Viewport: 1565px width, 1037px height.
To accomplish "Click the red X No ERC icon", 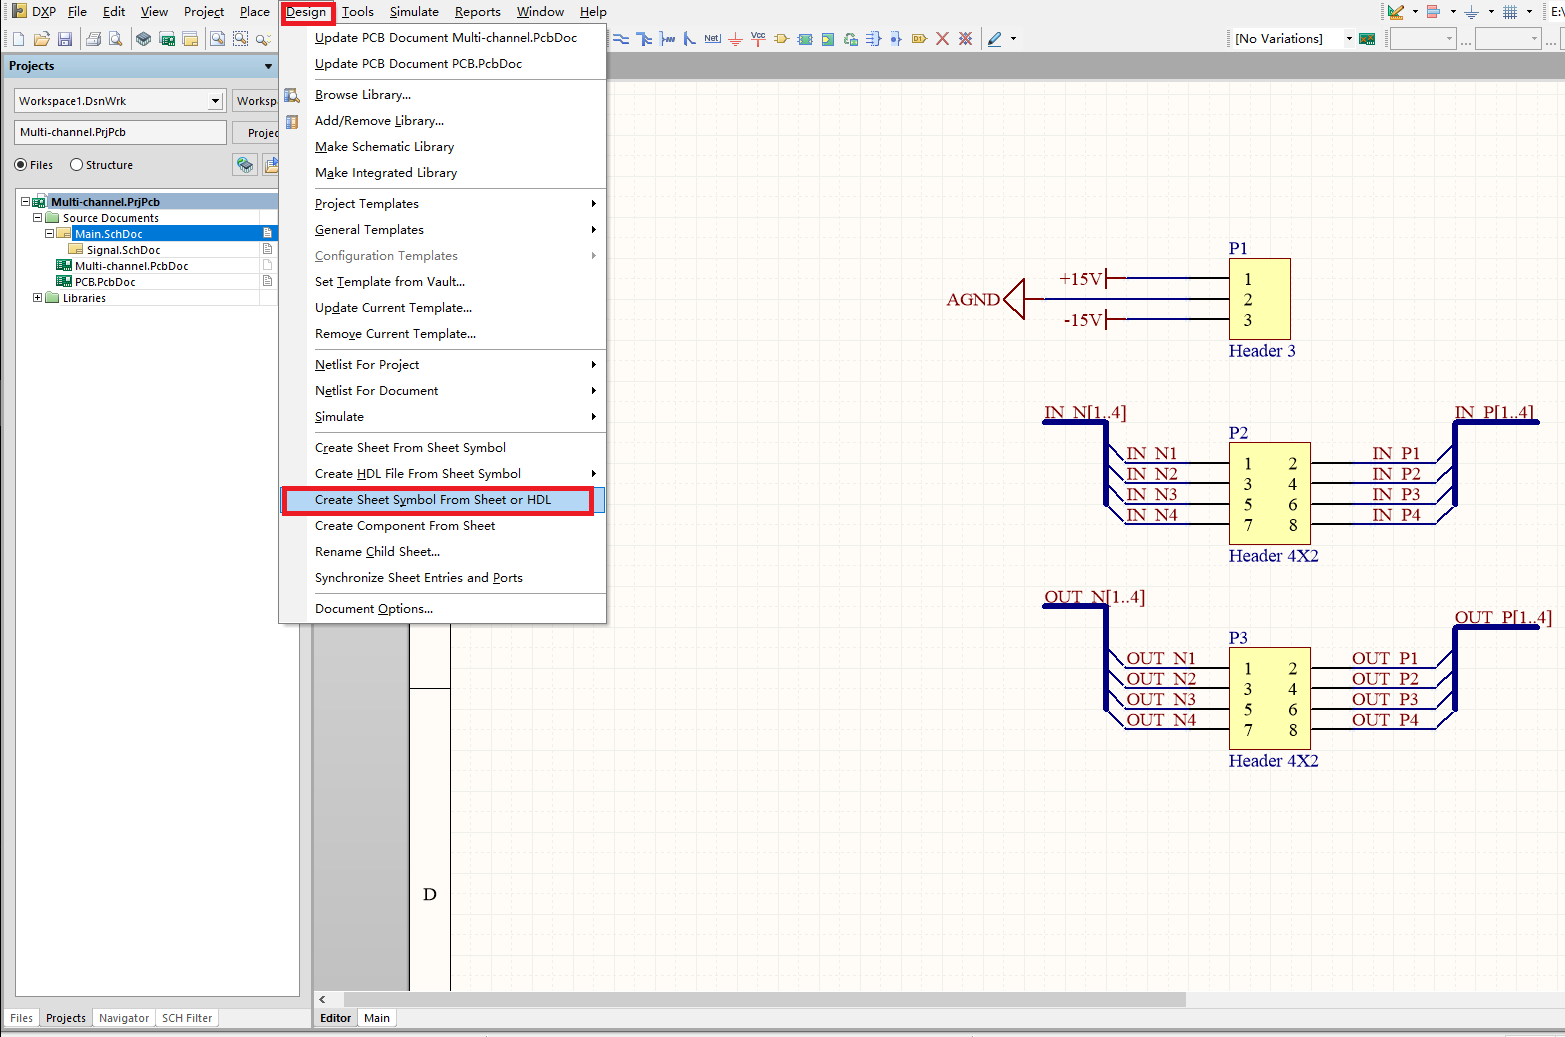I will [x=942, y=39].
